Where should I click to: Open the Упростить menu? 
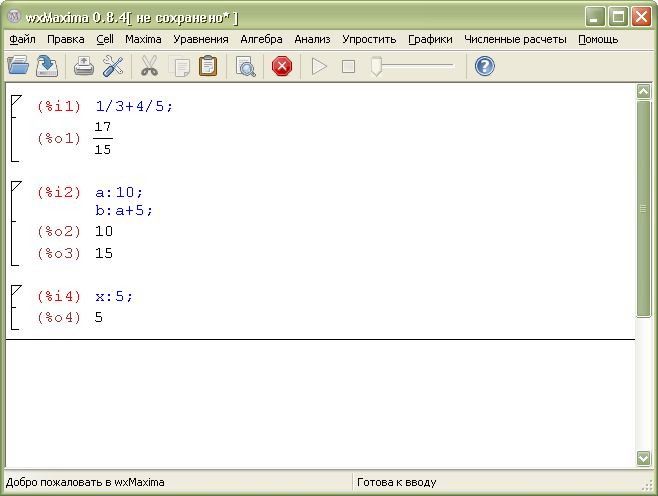click(x=369, y=39)
